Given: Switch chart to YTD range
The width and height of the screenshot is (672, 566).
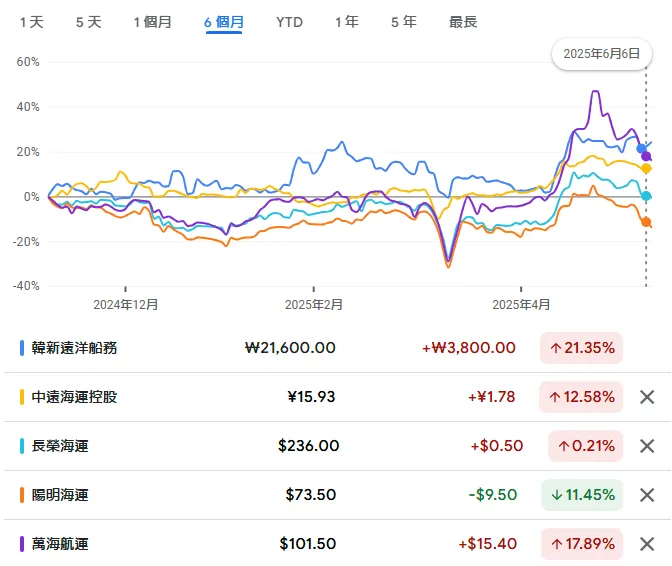Looking at the screenshot, I should coord(289,22).
